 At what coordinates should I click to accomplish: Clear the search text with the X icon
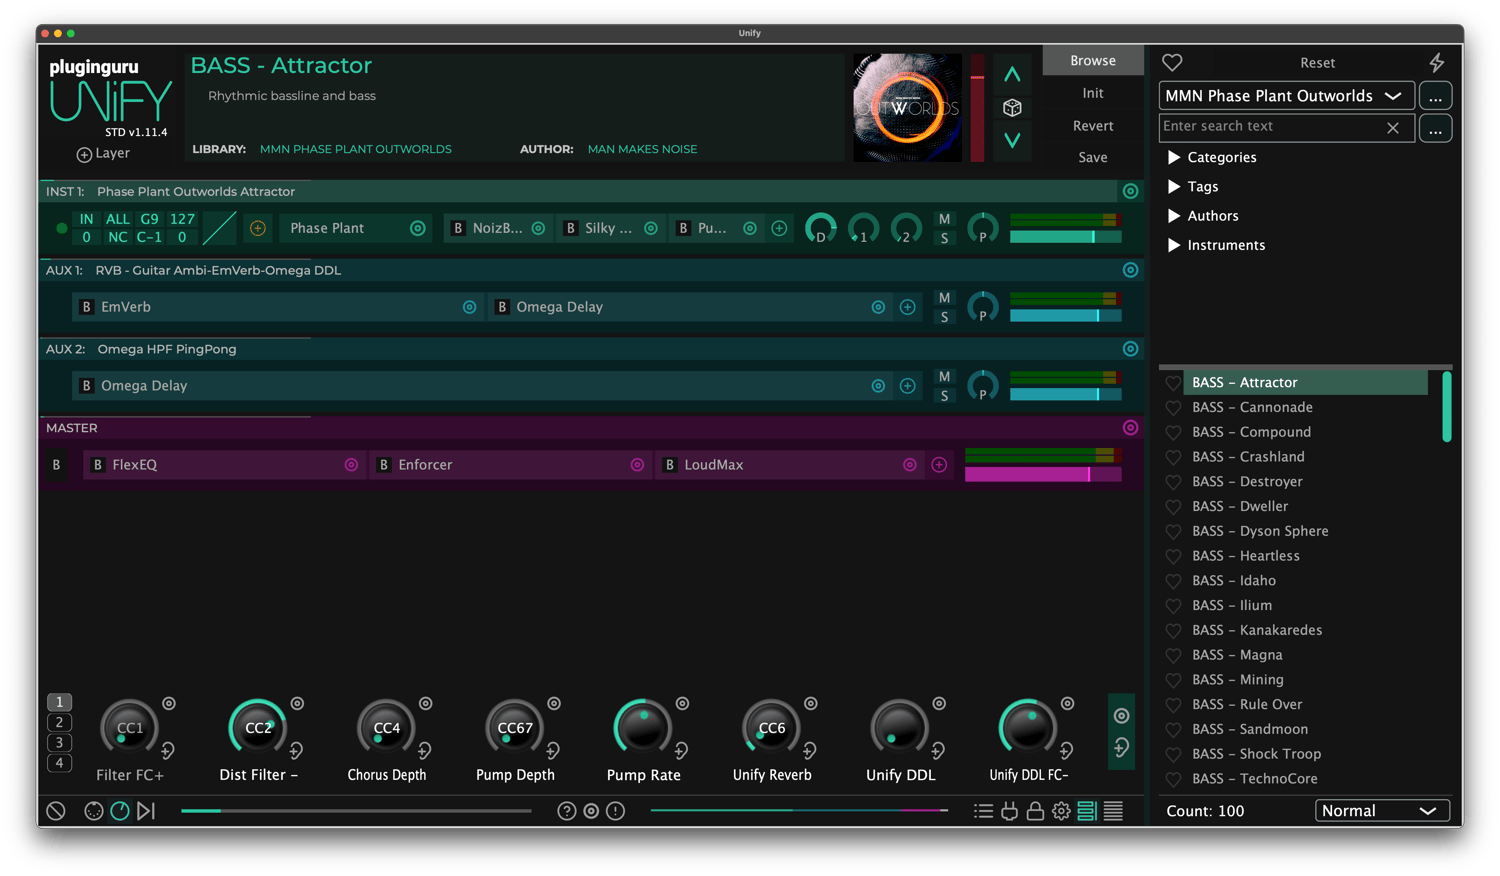click(1393, 128)
